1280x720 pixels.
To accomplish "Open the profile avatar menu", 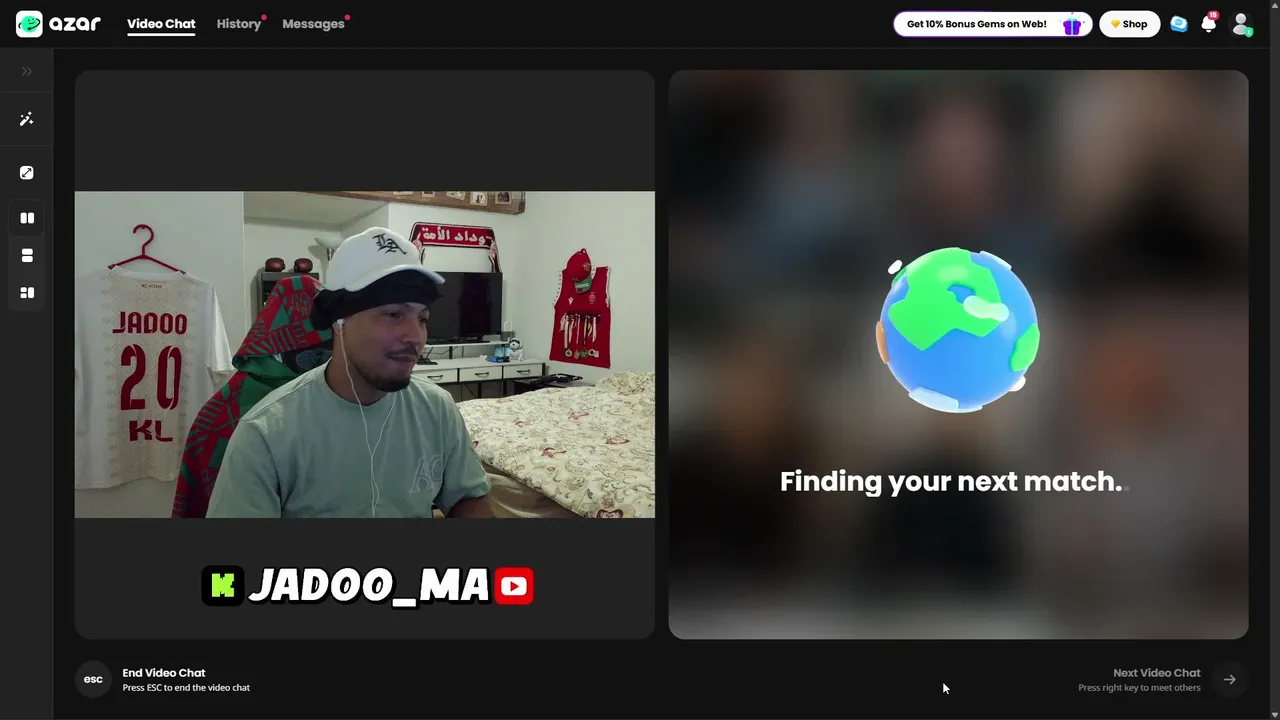I will click(x=1241, y=24).
